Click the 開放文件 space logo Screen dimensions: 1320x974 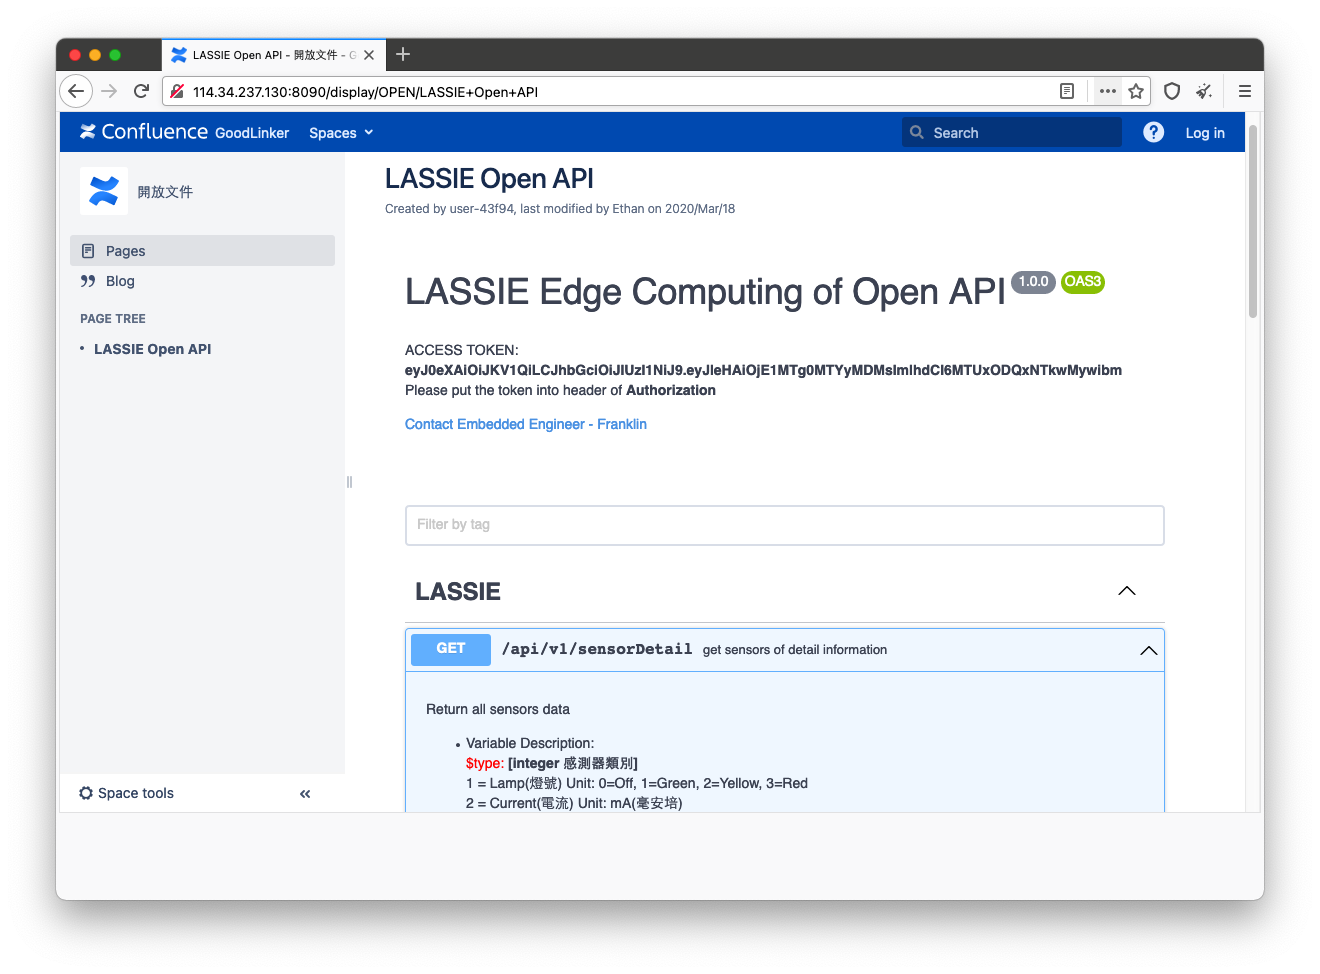coord(104,191)
